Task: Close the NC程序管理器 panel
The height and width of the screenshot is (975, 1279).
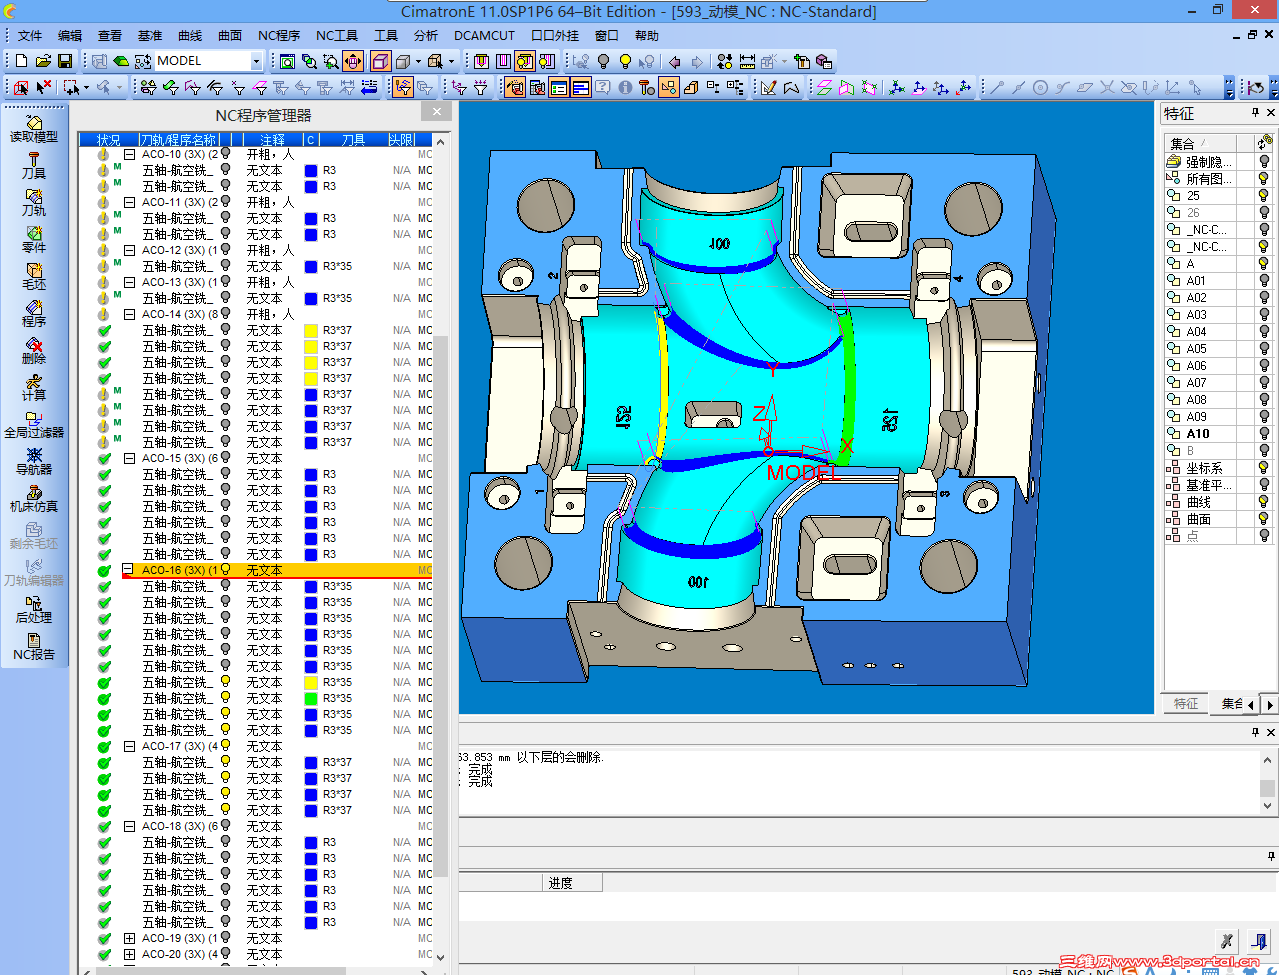Action: pyautogui.click(x=436, y=111)
